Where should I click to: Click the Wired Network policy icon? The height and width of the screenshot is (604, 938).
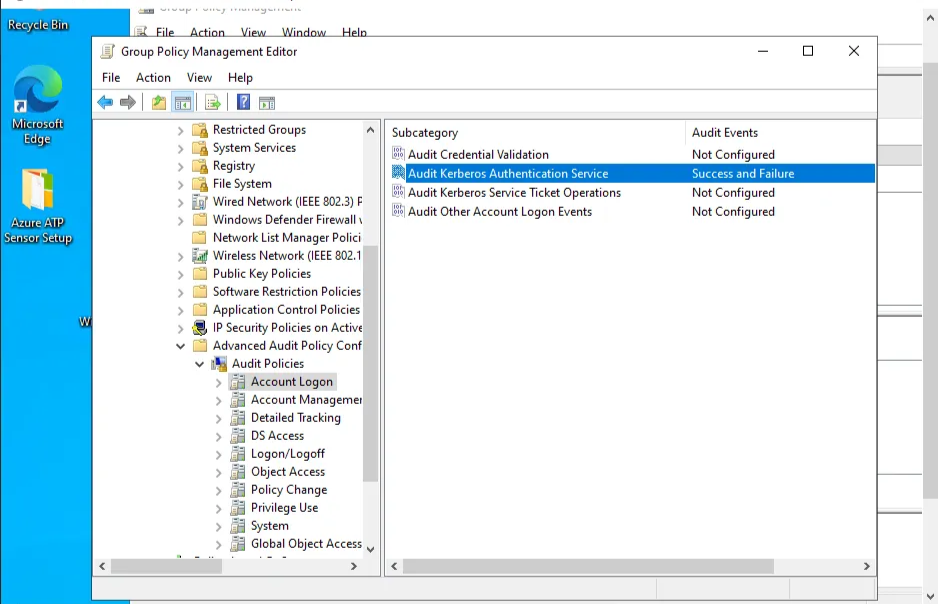coord(200,202)
